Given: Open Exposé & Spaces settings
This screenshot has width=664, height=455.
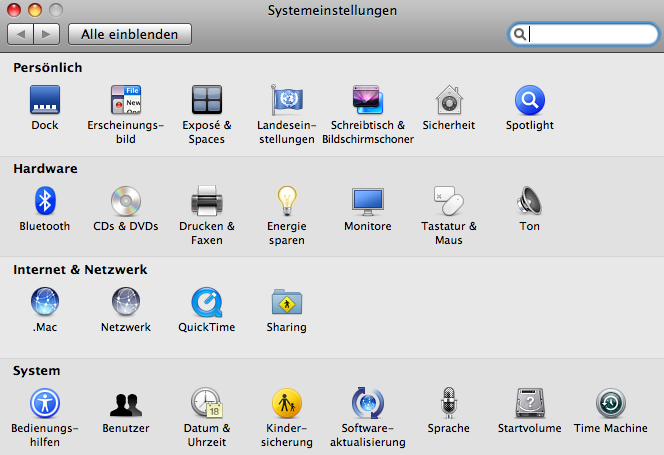Looking at the screenshot, I should point(206,101).
